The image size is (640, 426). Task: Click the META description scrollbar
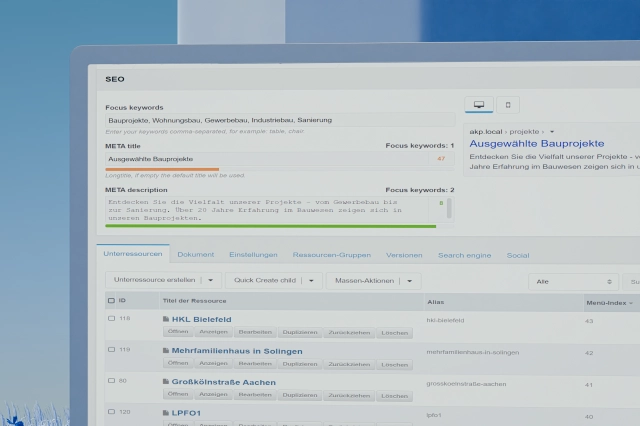pyautogui.click(x=449, y=209)
